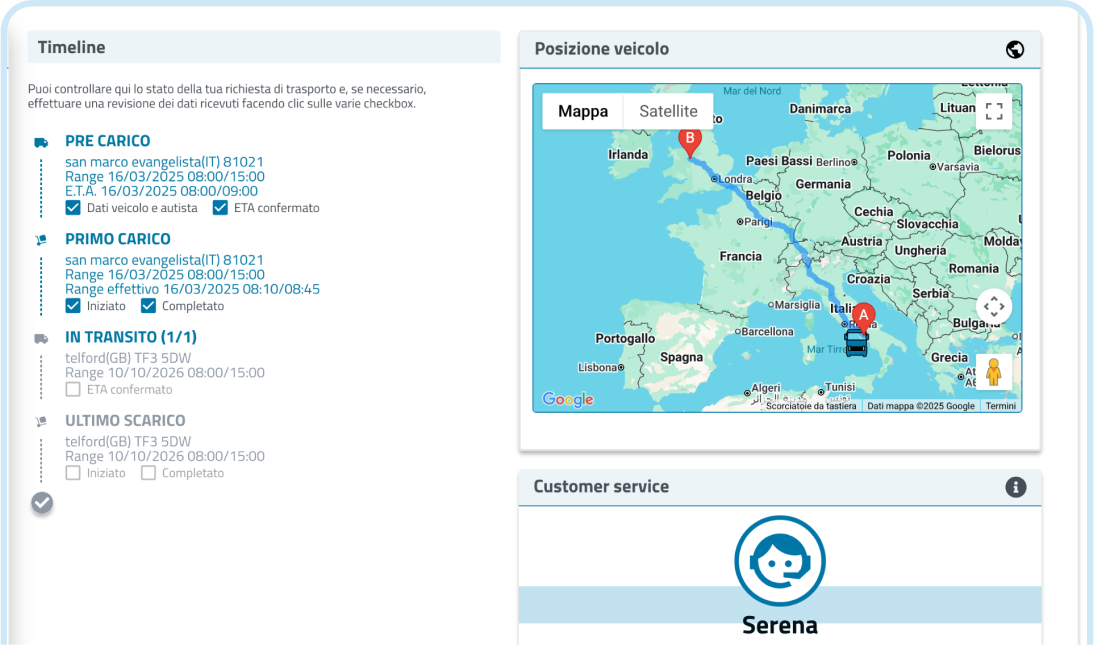This screenshot has width=1094, height=645.
Task: Click the globe icon in Posizione veicolo header
Action: pos(1015,49)
